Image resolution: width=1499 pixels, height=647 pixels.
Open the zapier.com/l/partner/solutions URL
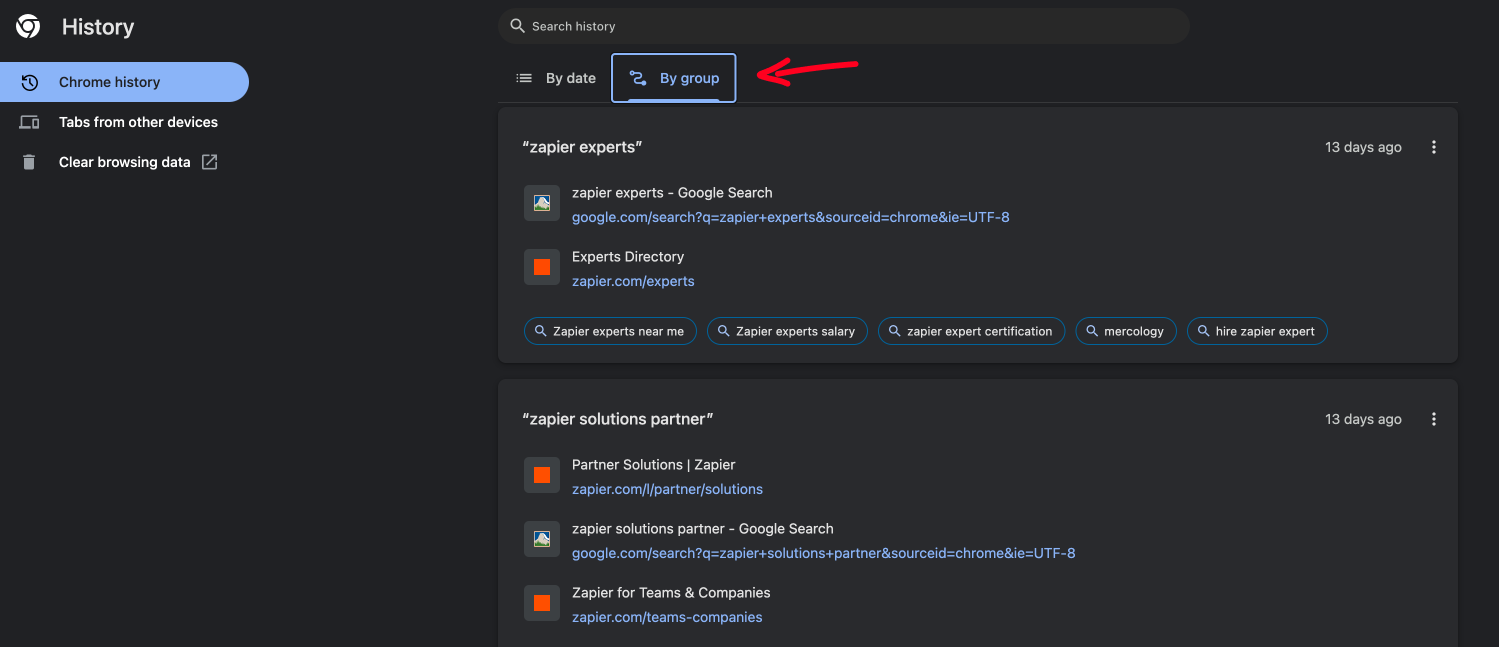667,489
